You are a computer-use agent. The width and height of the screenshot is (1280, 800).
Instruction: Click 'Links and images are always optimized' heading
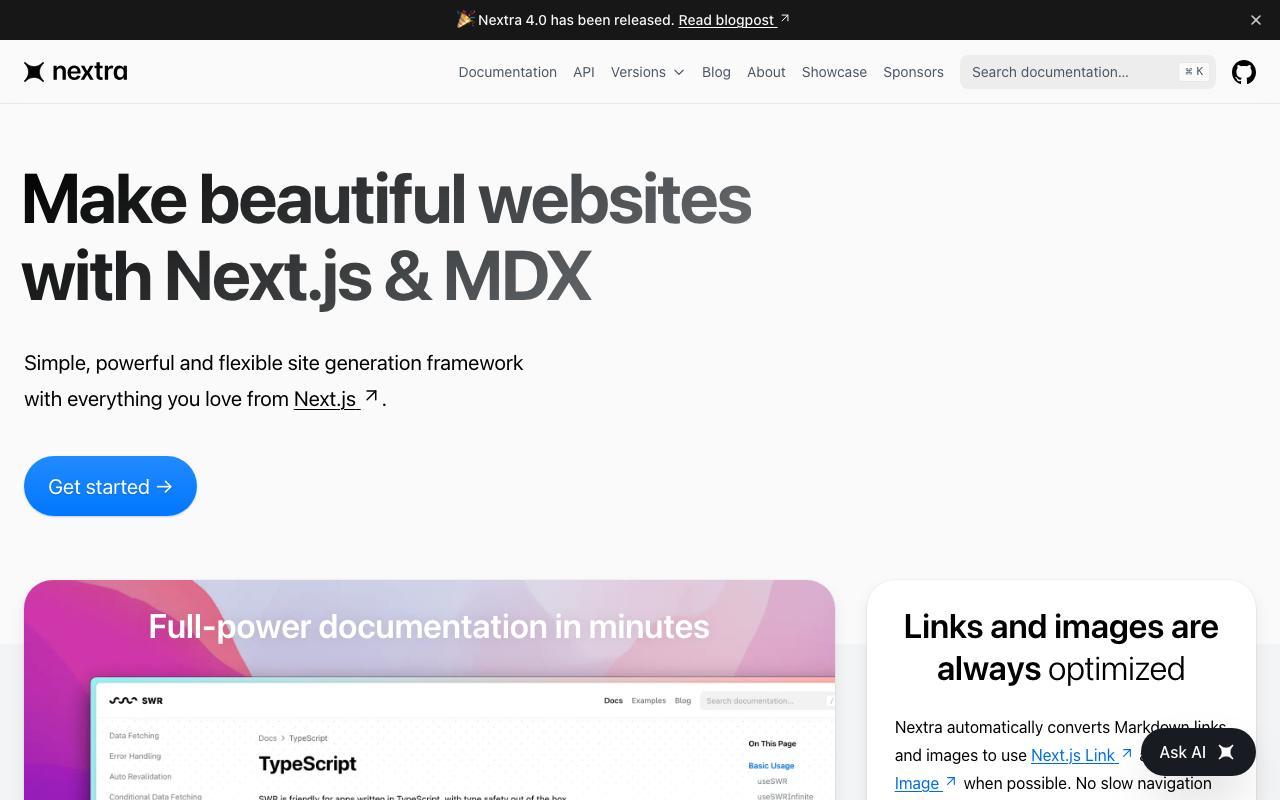pos(1061,647)
